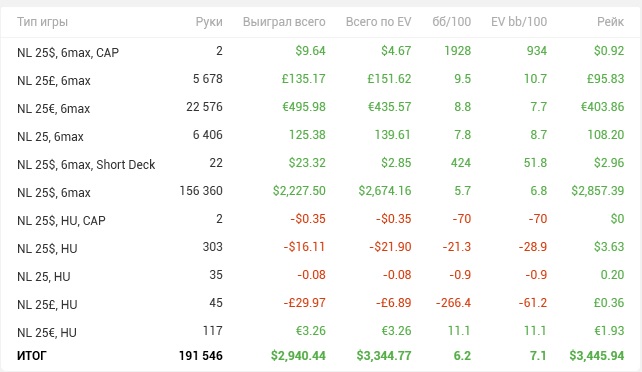This screenshot has width=642, height=372.
Task: Select the NL 25$, 6max, CAP row
Action: [x=321, y=52]
